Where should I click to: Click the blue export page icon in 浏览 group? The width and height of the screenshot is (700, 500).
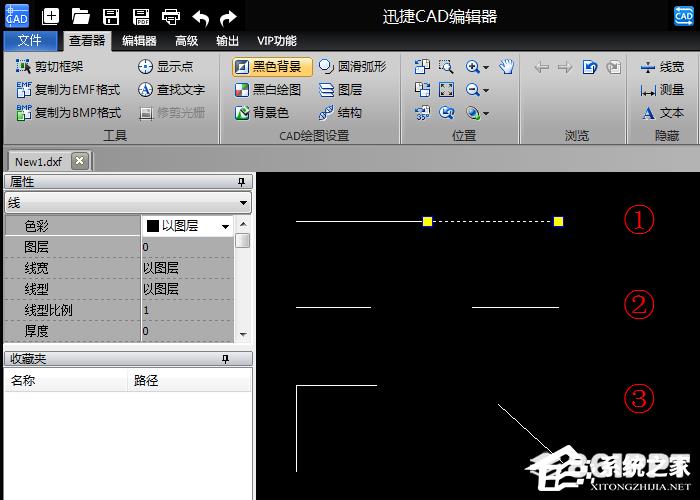[x=590, y=67]
